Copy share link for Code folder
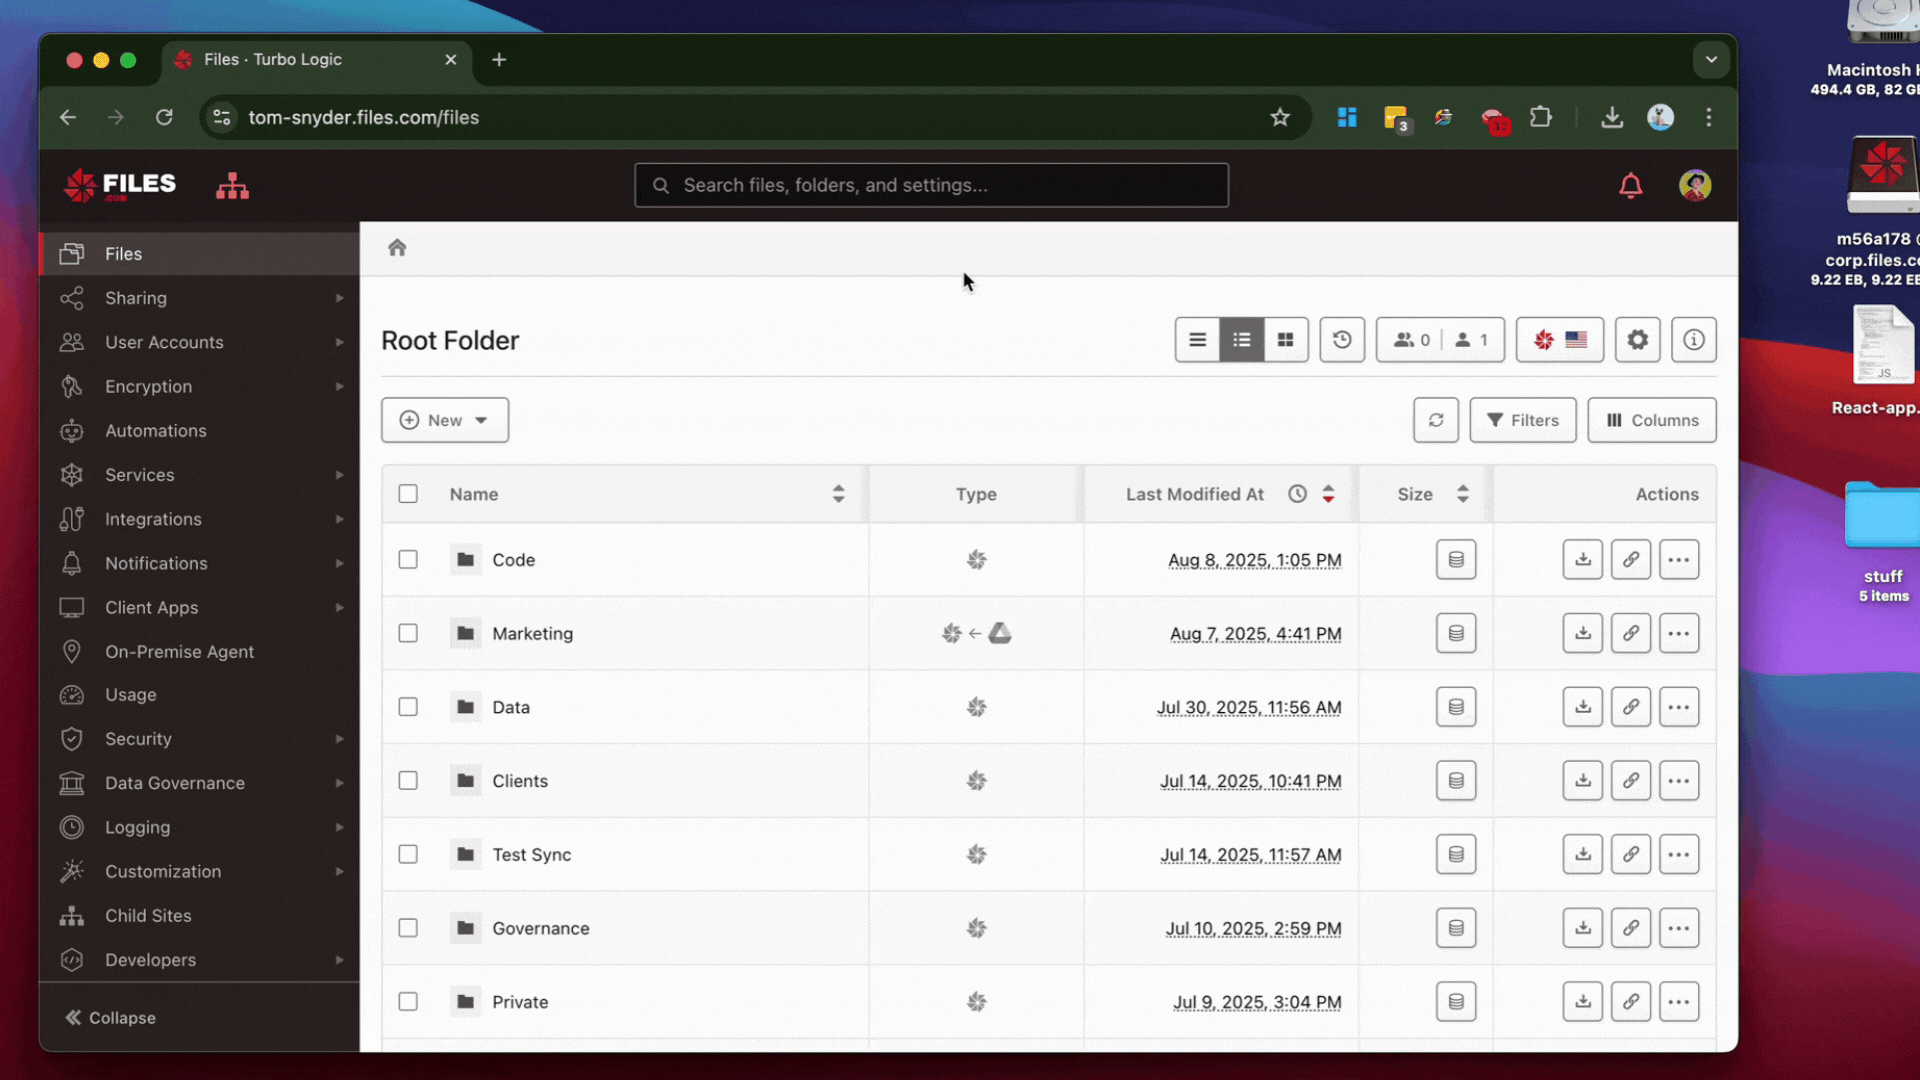 coord(1630,560)
